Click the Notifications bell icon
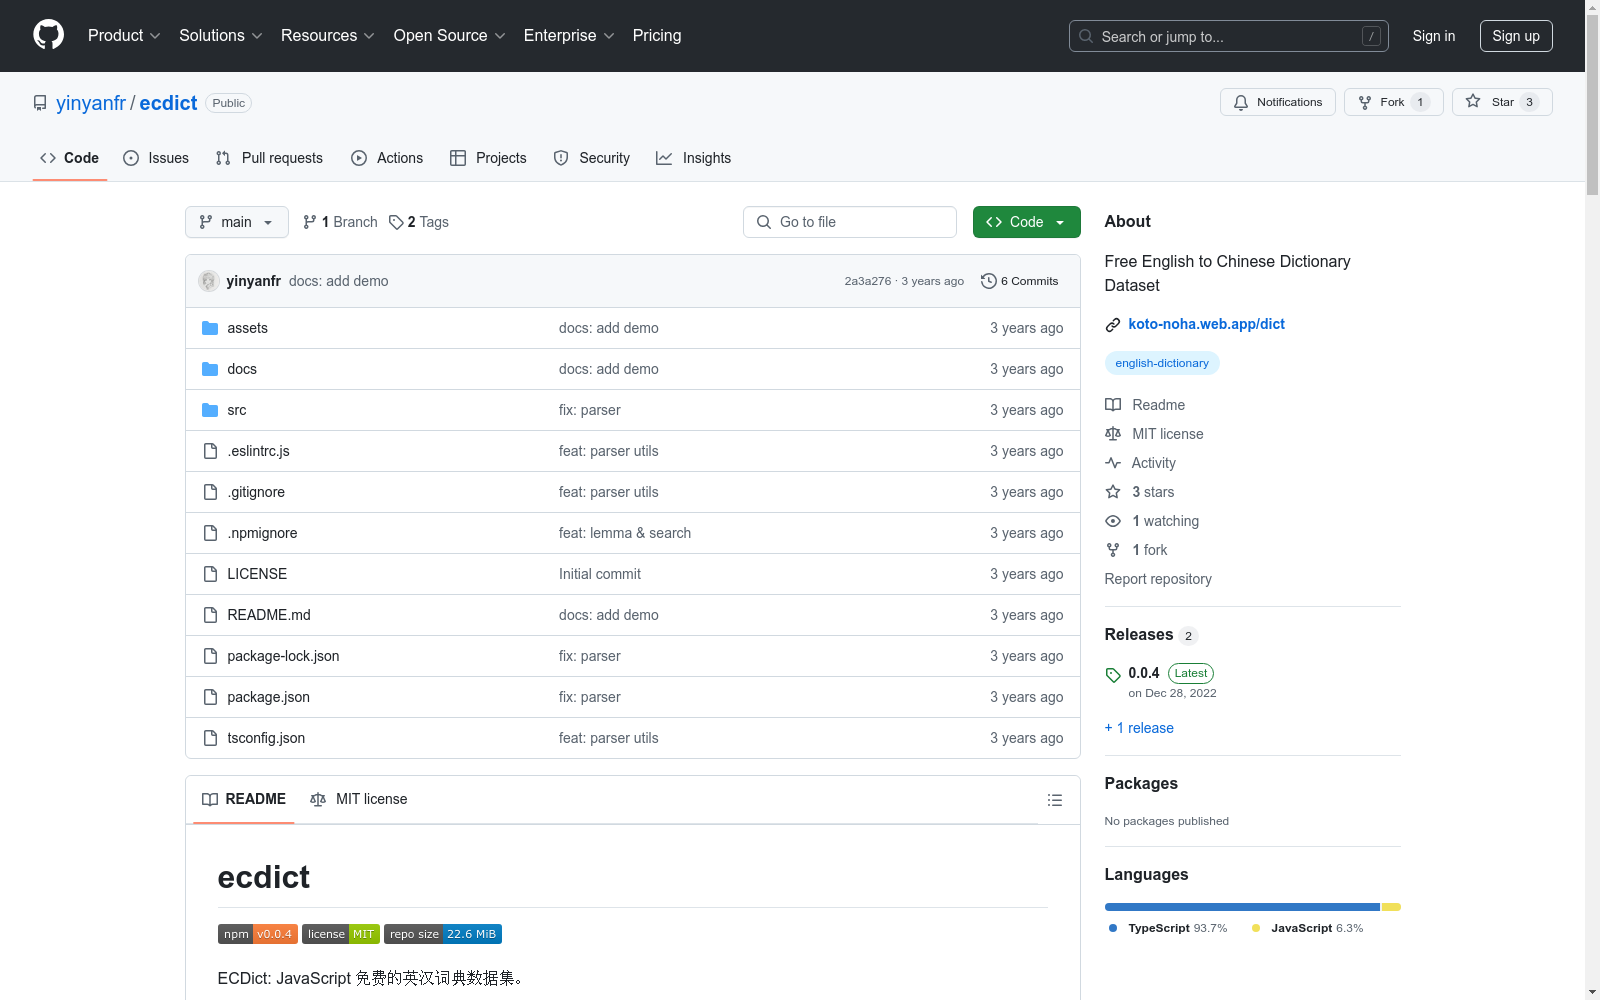The image size is (1600, 1000). (x=1241, y=102)
